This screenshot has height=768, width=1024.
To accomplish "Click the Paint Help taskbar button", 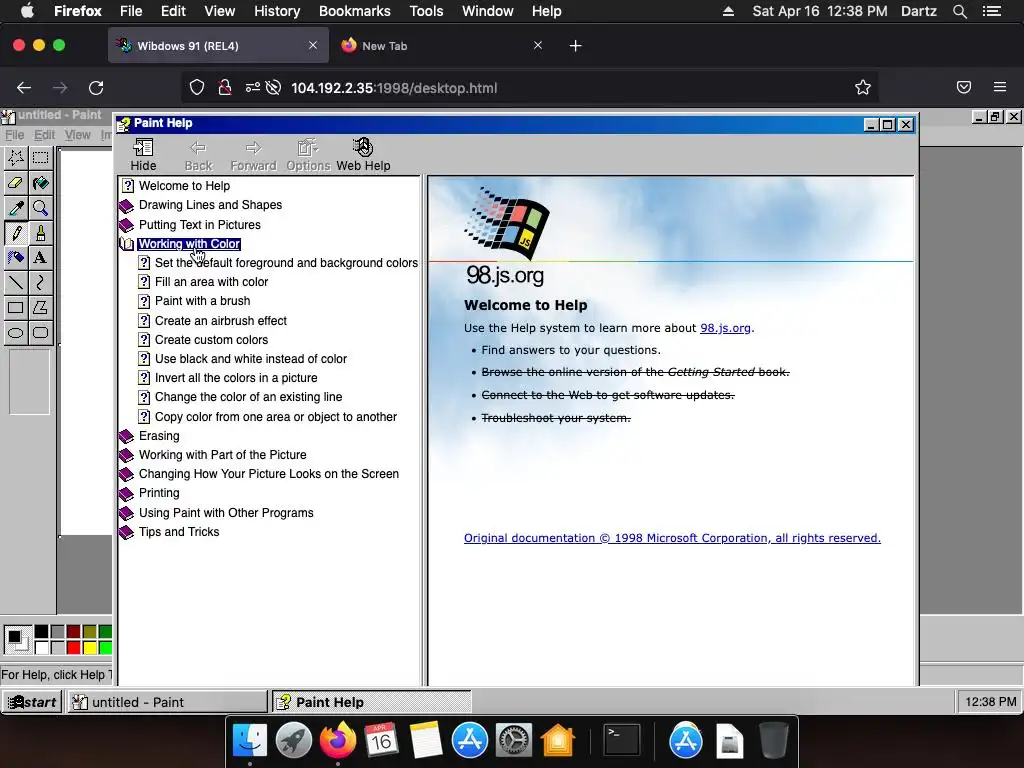I will pos(372,702).
